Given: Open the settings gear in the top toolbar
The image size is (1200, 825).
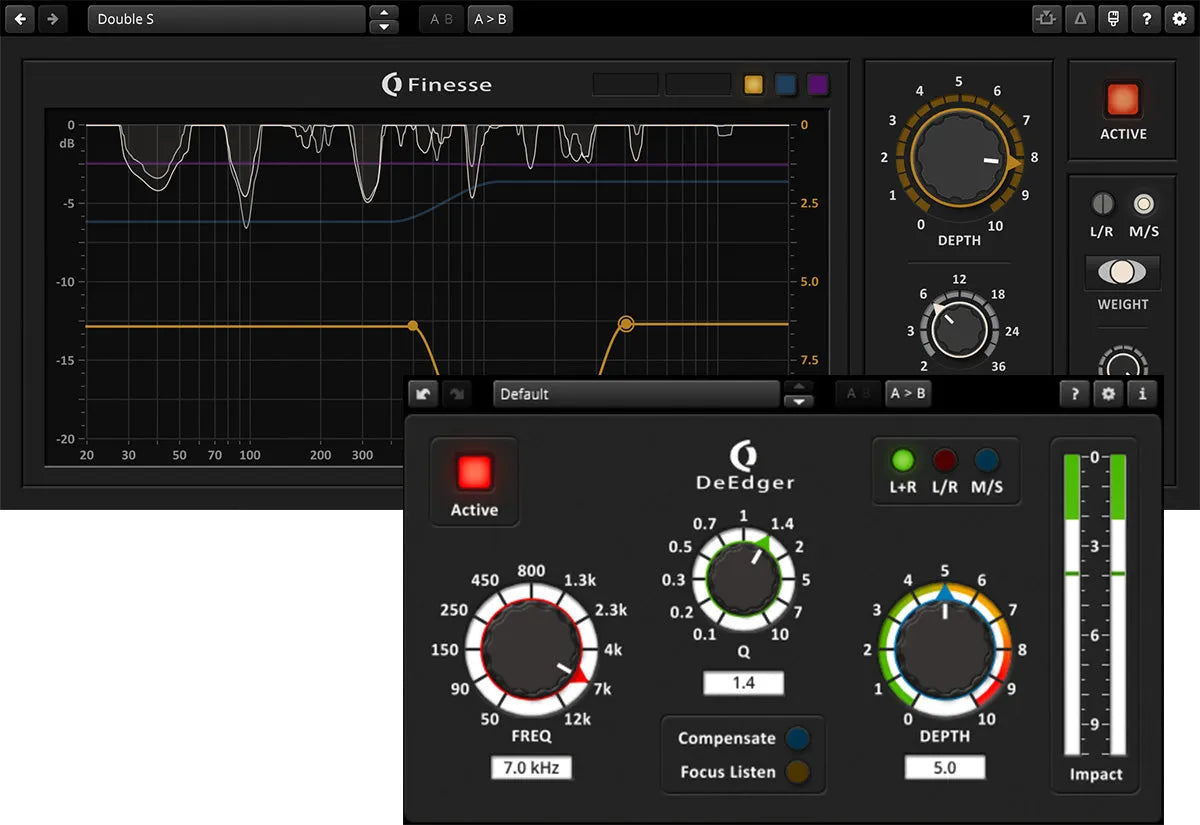Looking at the screenshot, I should 1180,18.
